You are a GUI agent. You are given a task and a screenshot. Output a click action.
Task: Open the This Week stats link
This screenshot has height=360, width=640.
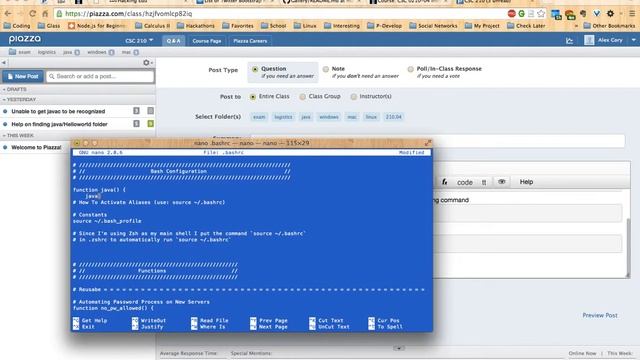pyautogui.click(x=620, y=353)
